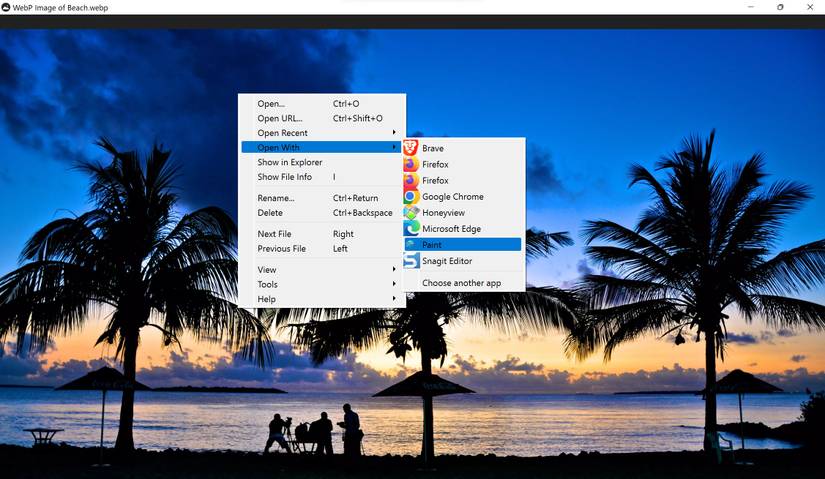The image size is (825, 479).
Task: Click the Ctrl+Return shortcut text
Action: click(x=356, y=198)
